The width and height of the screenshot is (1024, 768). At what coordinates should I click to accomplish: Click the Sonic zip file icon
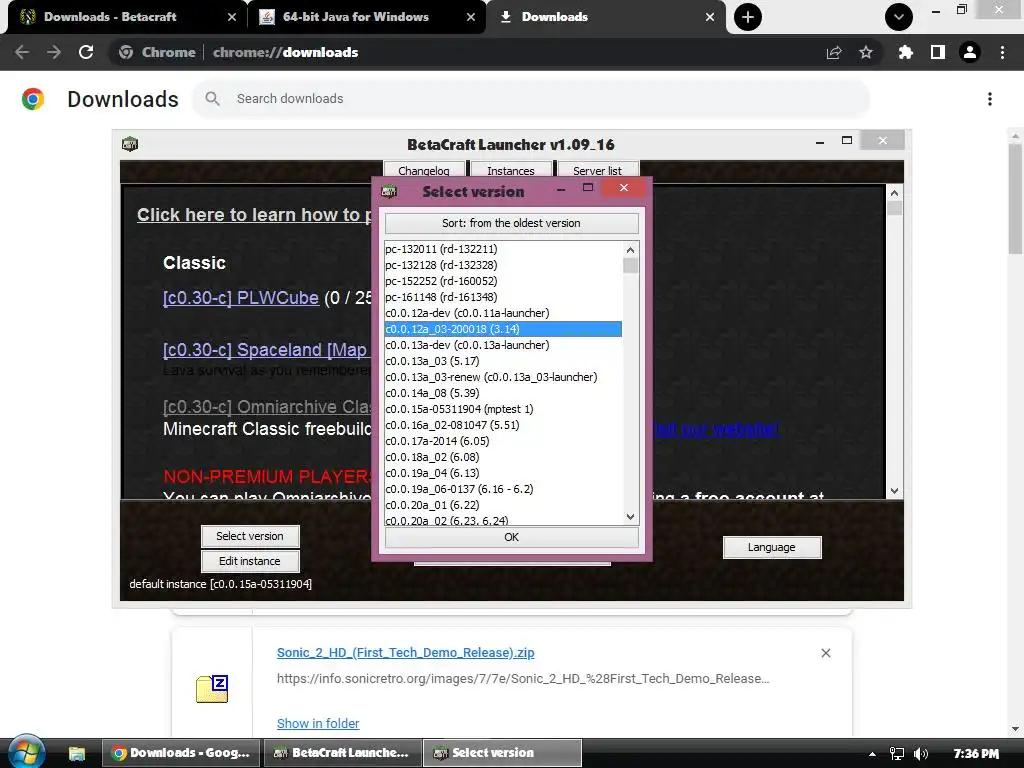coord(212,688)
